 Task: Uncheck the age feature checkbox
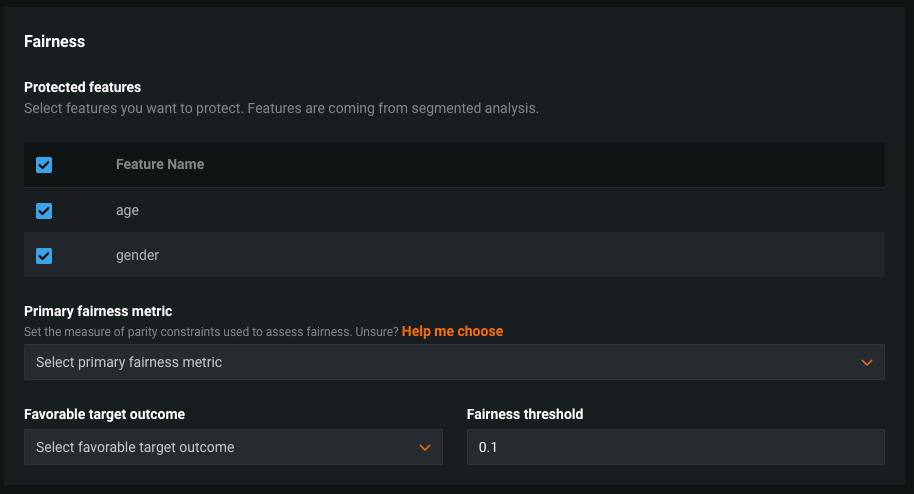click(x=44, y=211)
